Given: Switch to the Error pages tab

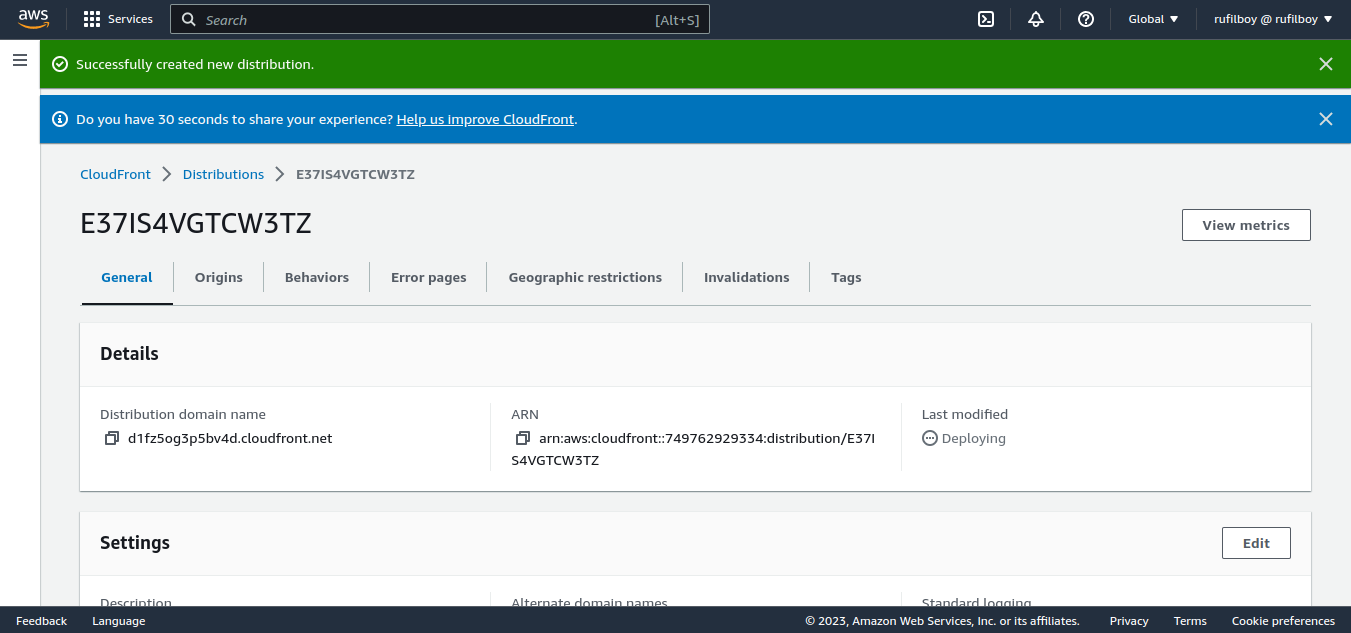Looking at the screenshot, I should tap(429, 277).
